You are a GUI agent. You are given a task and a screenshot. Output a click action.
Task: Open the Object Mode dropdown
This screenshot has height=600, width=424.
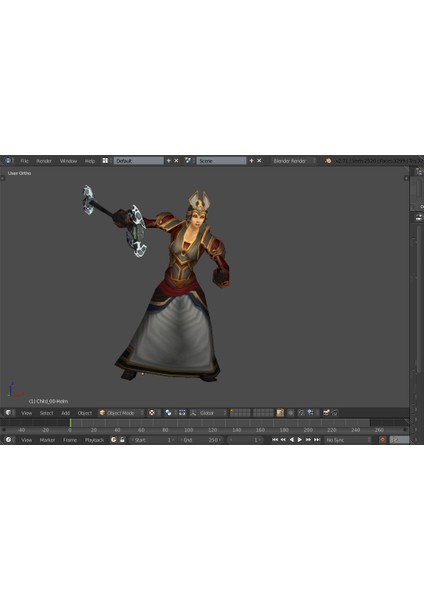pos(121,412)
